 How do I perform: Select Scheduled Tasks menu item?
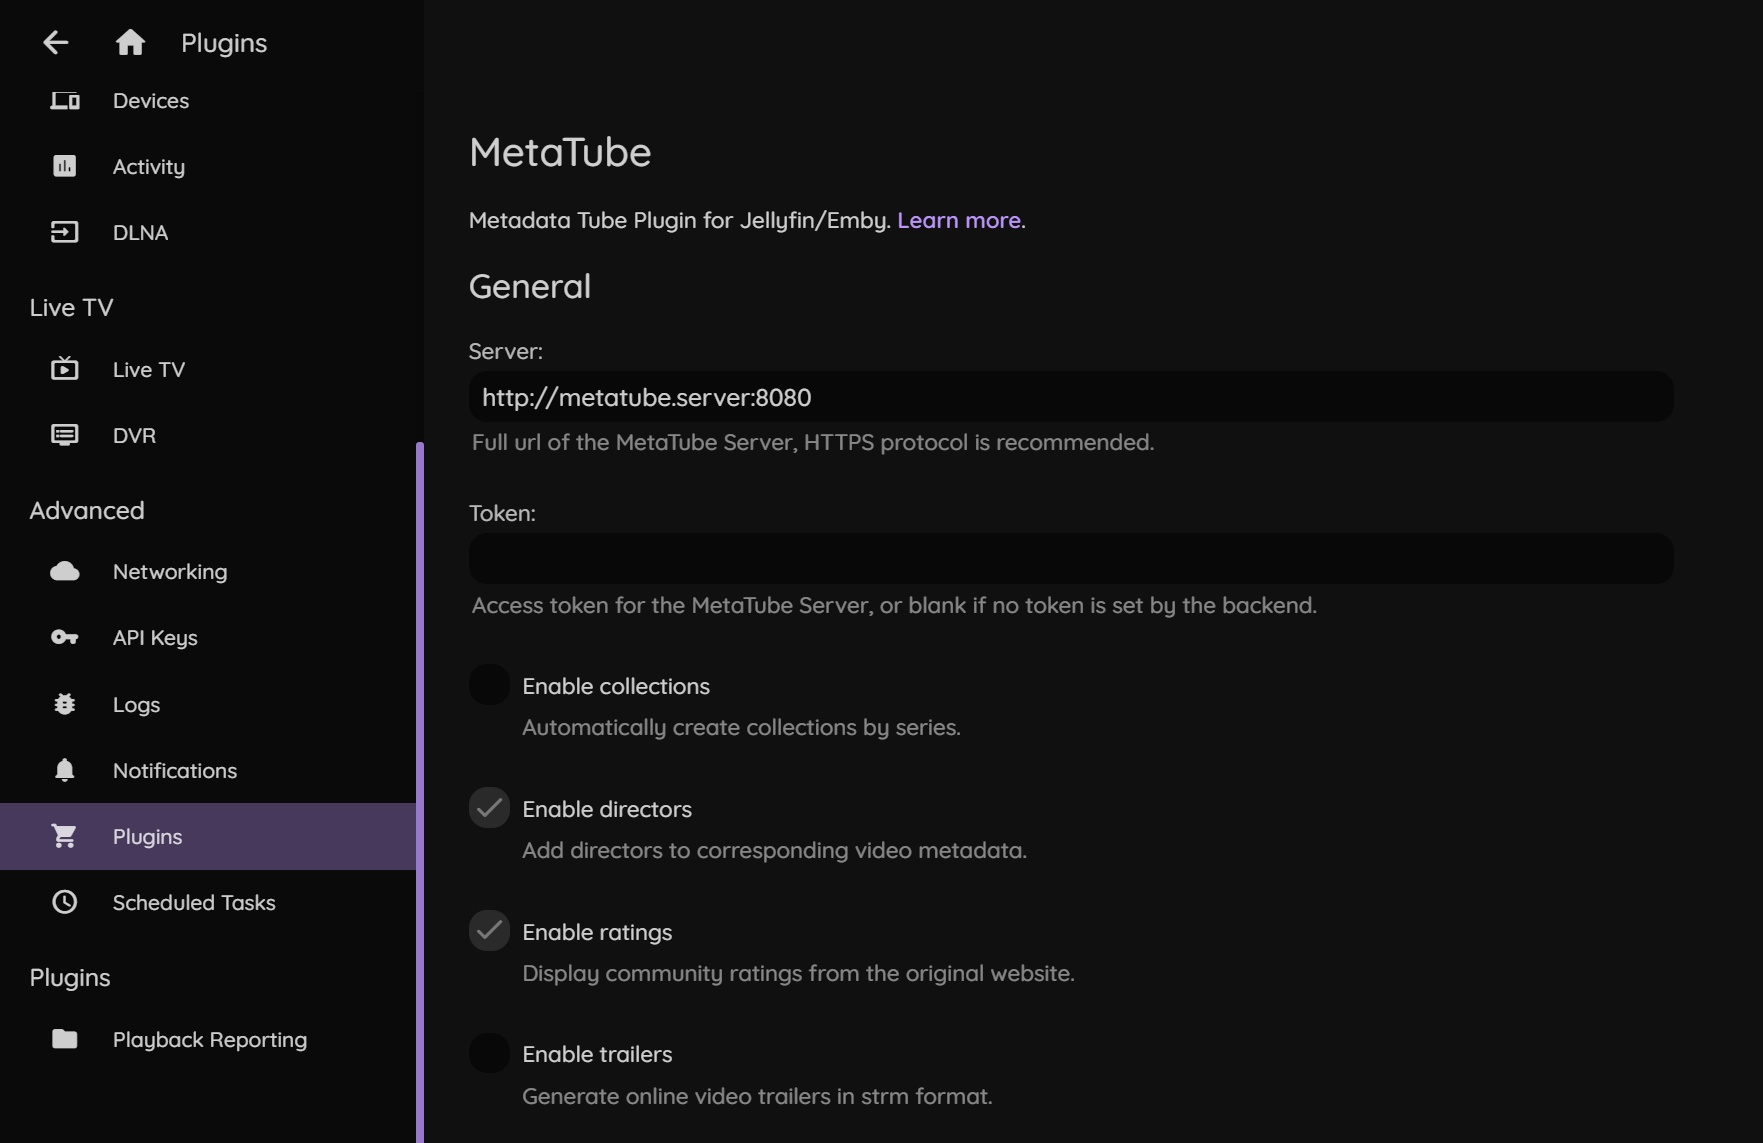pyautogui.click(x=194, y=903)
